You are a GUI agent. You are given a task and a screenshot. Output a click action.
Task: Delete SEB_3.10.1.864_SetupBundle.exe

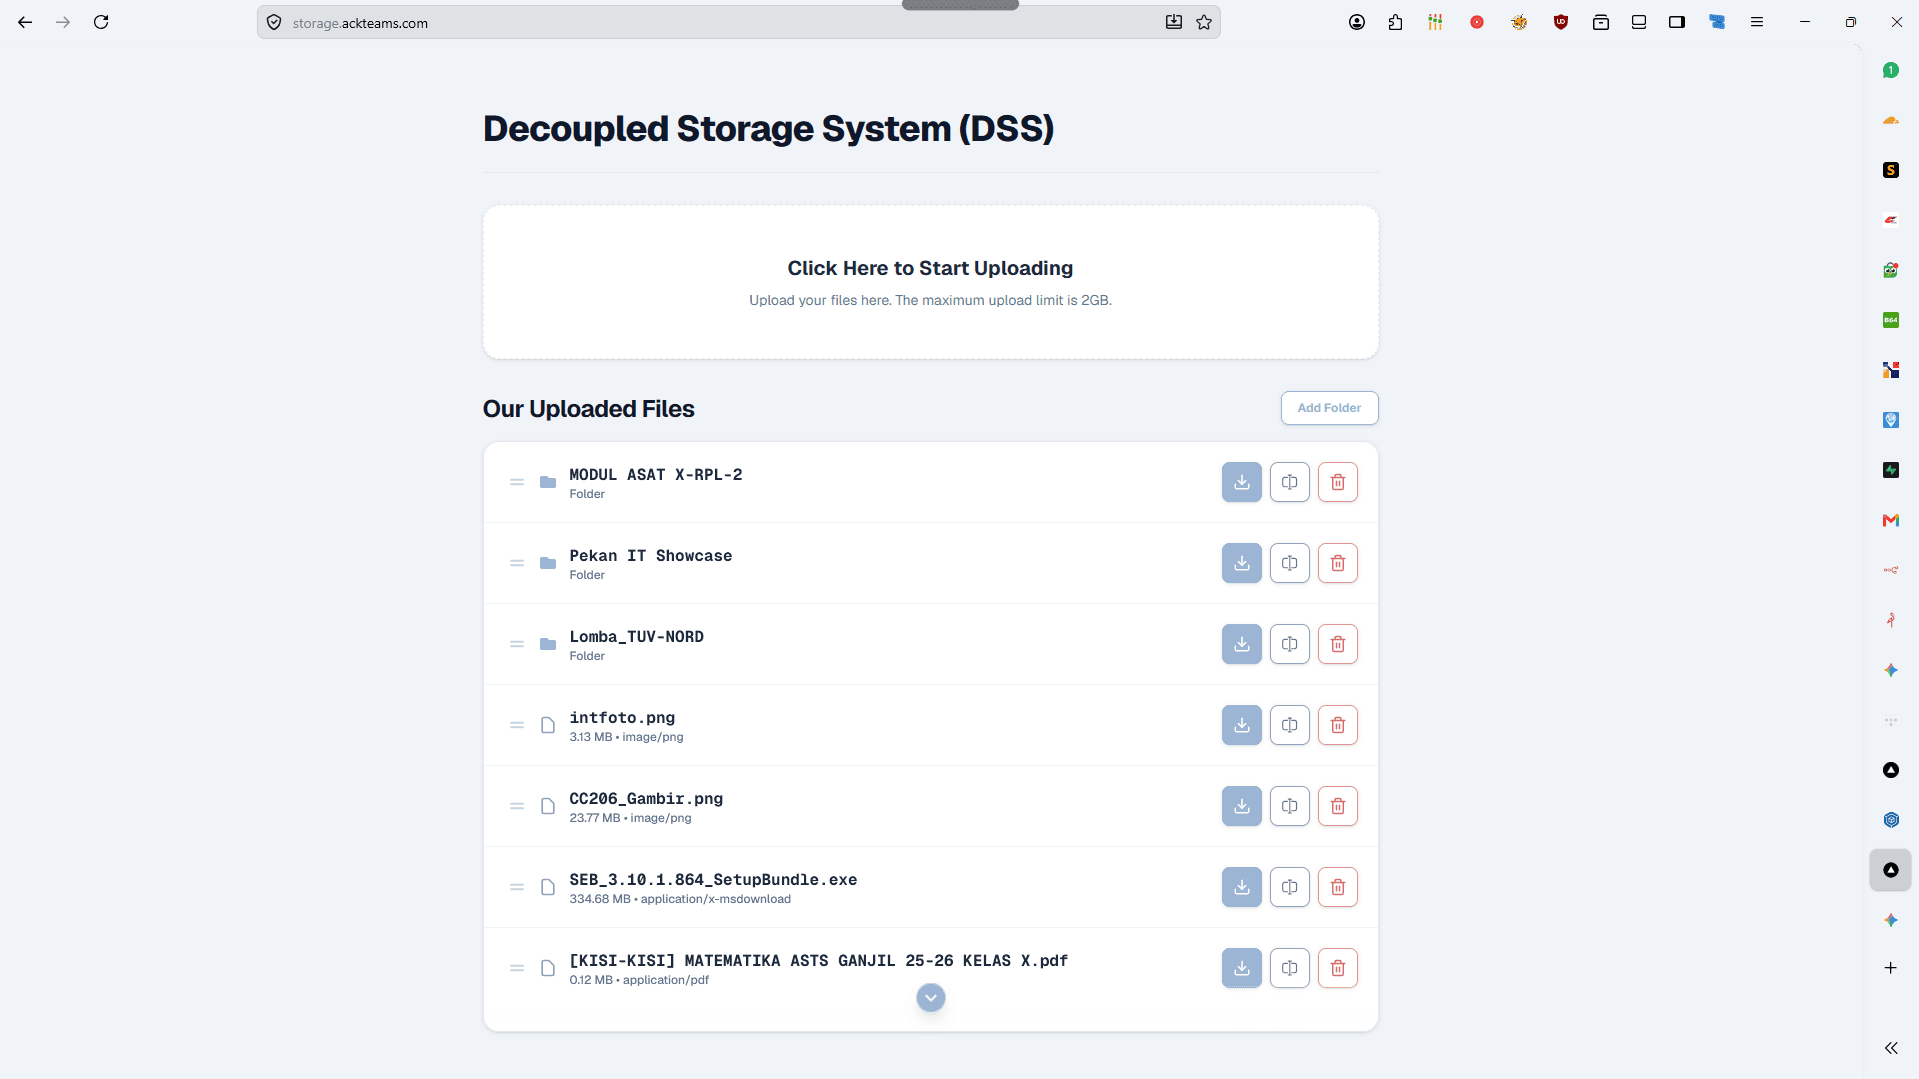pos(1337,887)
